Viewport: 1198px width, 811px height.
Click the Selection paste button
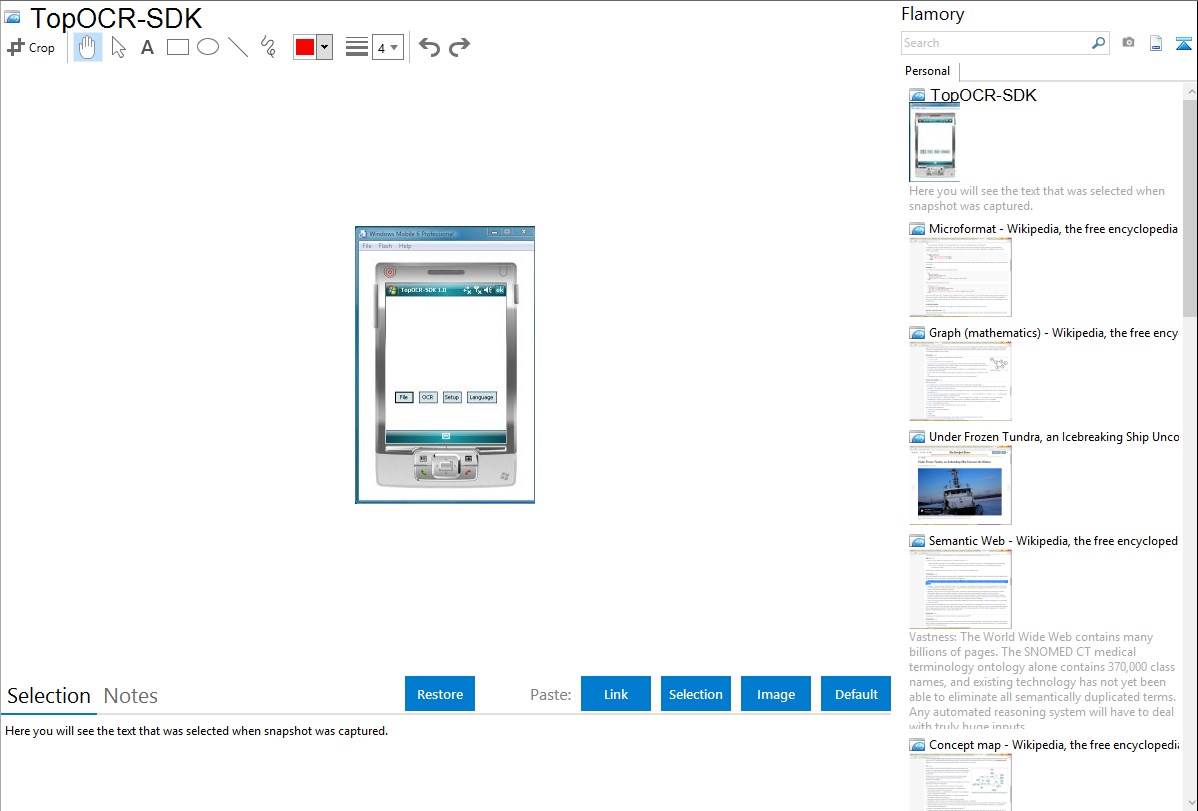pos(696,694)
